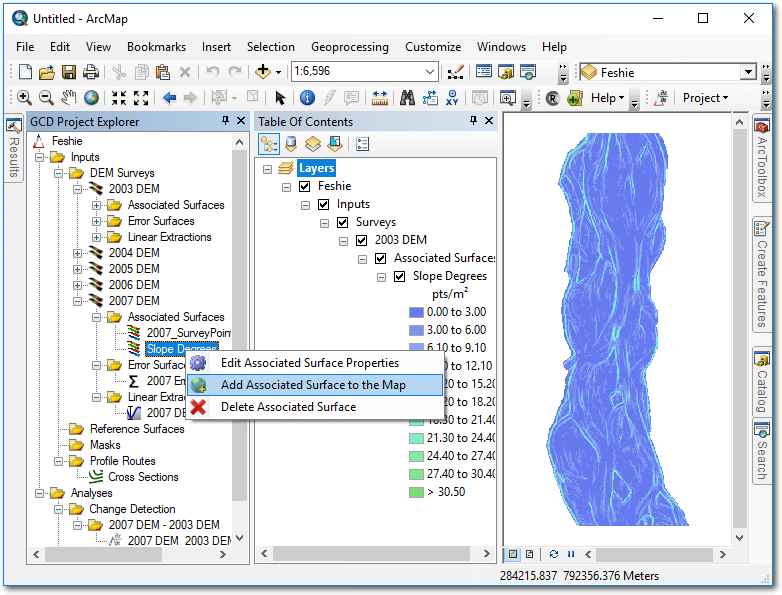
Task: Open the Project dropdown menu
Action: pyautogui.click(x=705, y=98)
